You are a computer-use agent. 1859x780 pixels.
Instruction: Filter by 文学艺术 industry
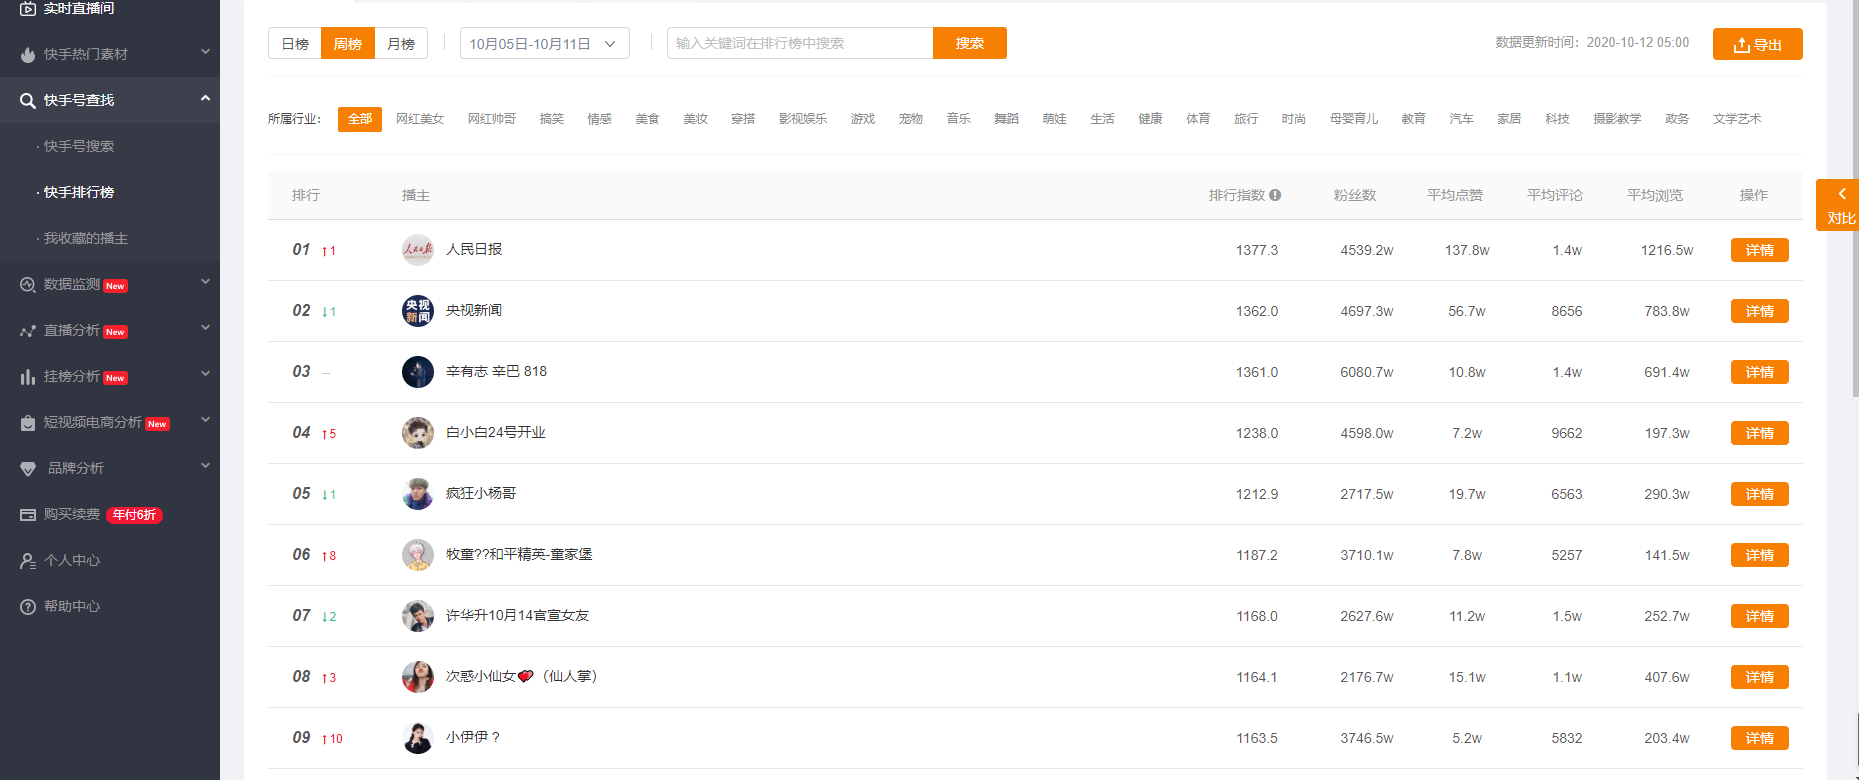coord(1737,119)
